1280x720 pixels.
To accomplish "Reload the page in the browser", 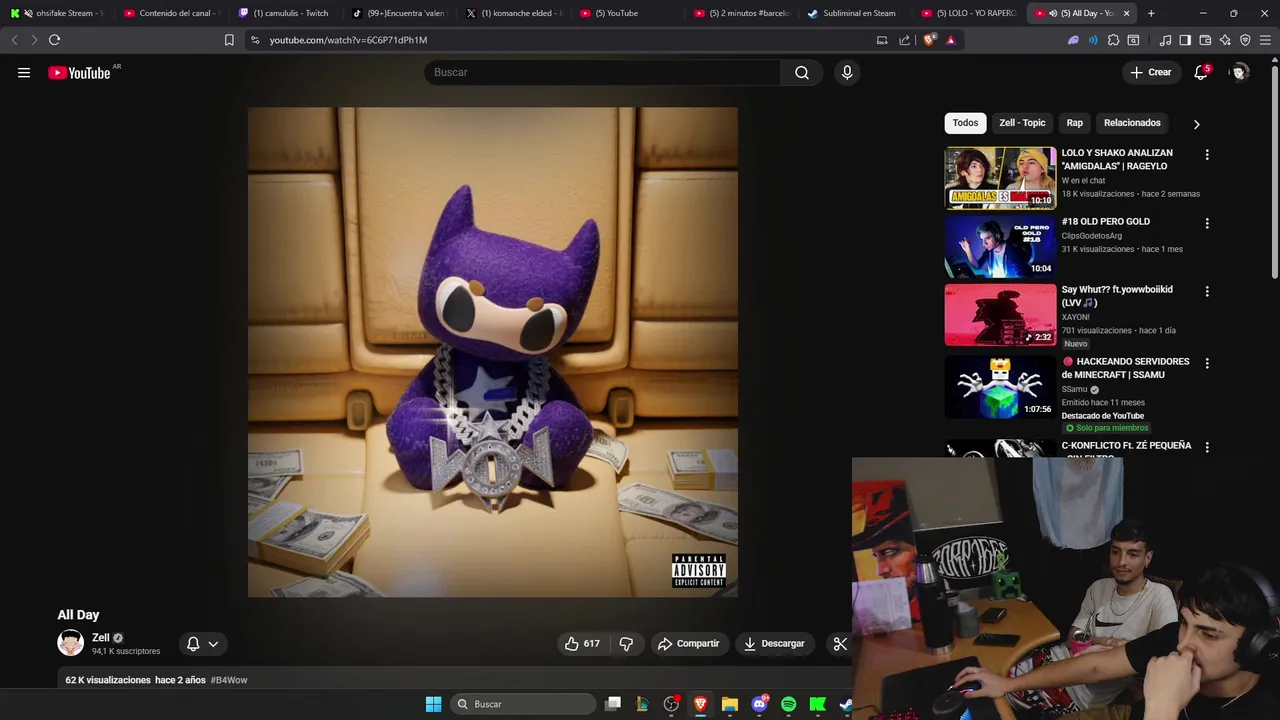I will click(54, 40).
